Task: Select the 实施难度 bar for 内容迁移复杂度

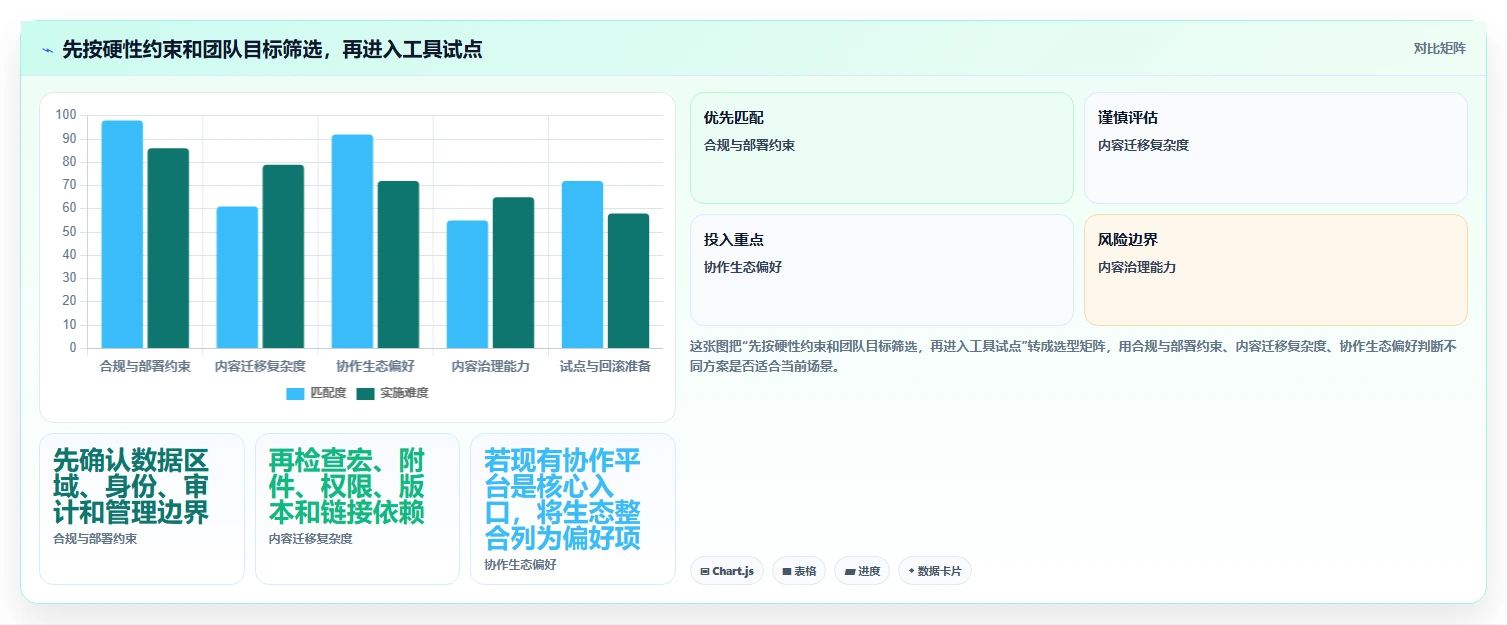Action: coord(283,256)
